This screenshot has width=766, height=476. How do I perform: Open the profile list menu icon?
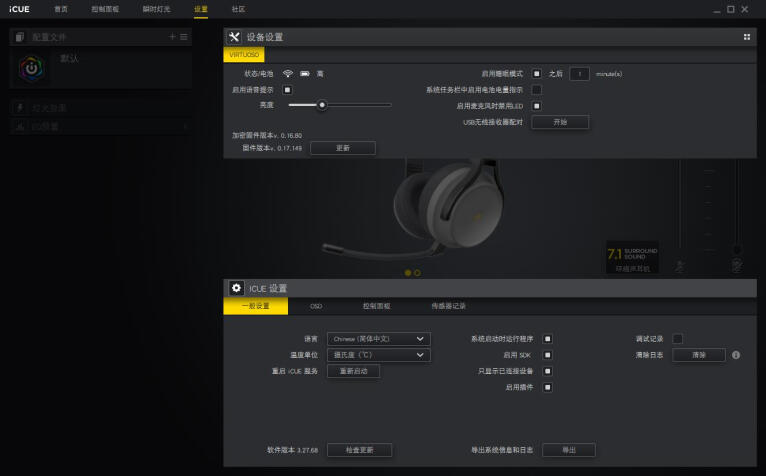[183, 37]
